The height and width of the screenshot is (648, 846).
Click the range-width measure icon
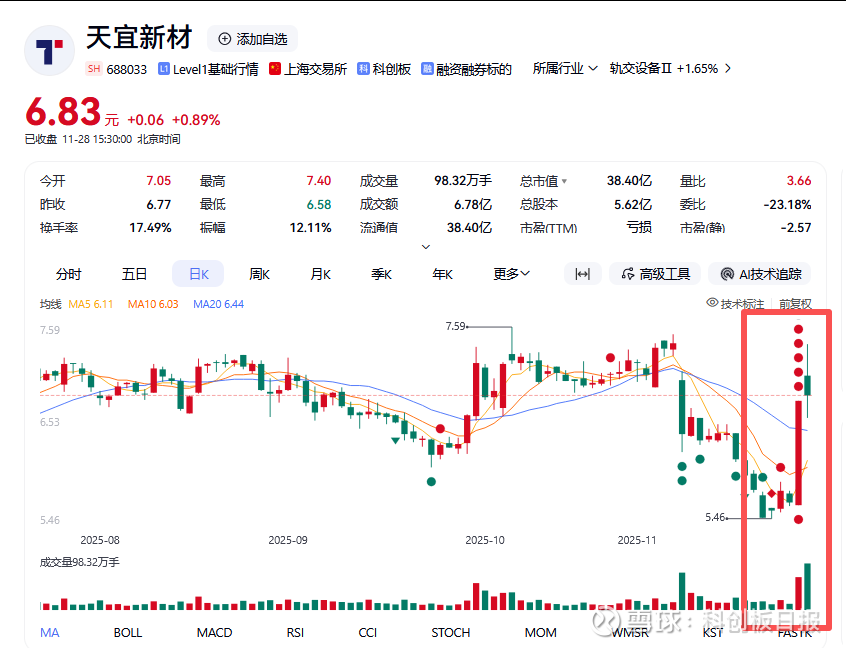click(583, 274)
